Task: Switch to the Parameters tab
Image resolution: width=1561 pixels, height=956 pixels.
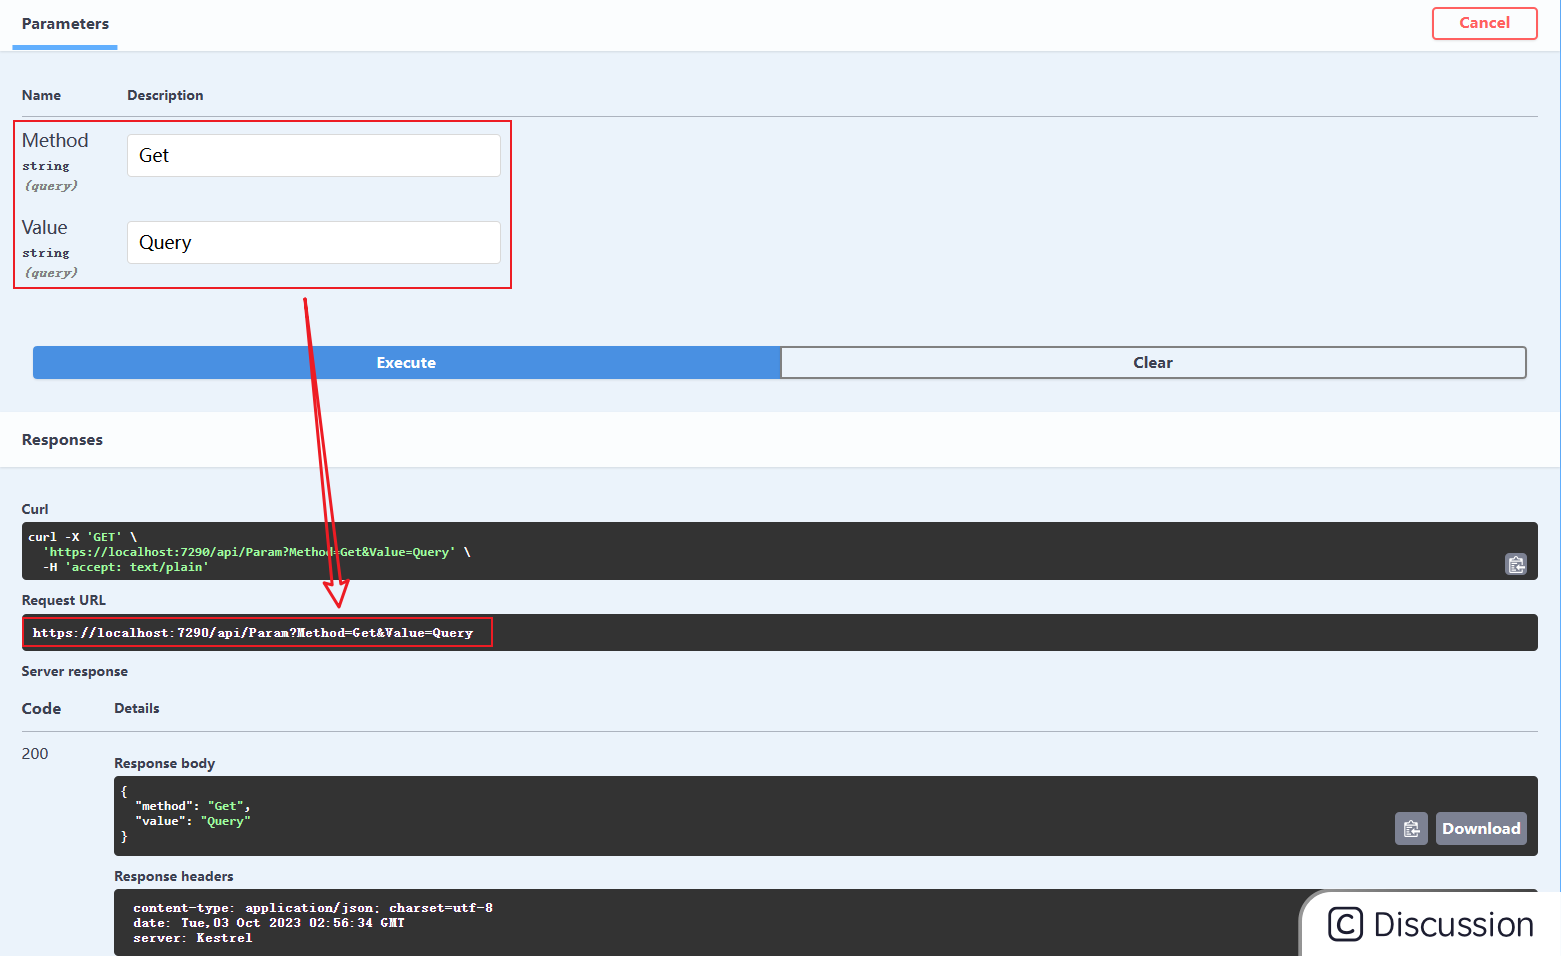Action: point(64,24)
